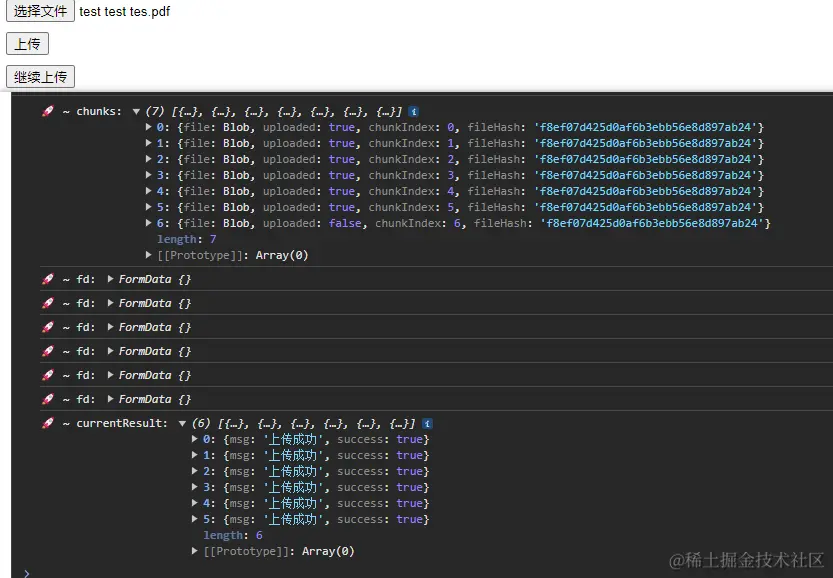Expand currentResult item 0
This screenshot has height=578, width=833.
[195, 439]
